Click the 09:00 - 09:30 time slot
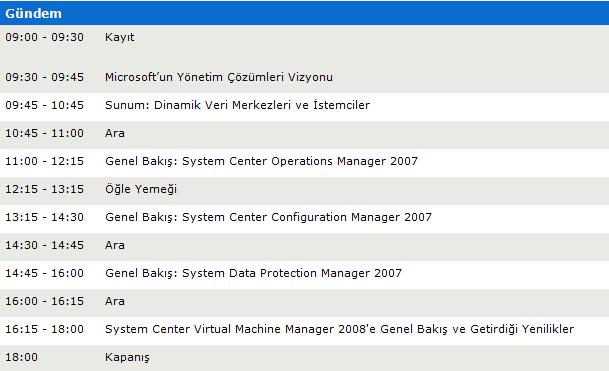 [44, 37]
